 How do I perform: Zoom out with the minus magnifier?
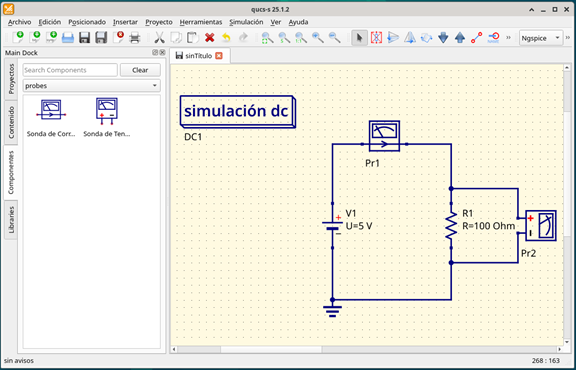334,37
